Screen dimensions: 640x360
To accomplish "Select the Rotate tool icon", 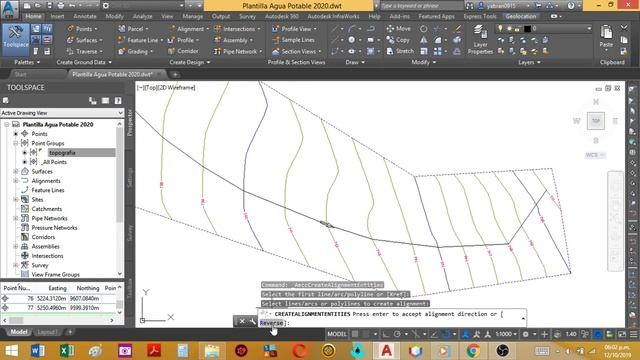I will tap(424, 29).
